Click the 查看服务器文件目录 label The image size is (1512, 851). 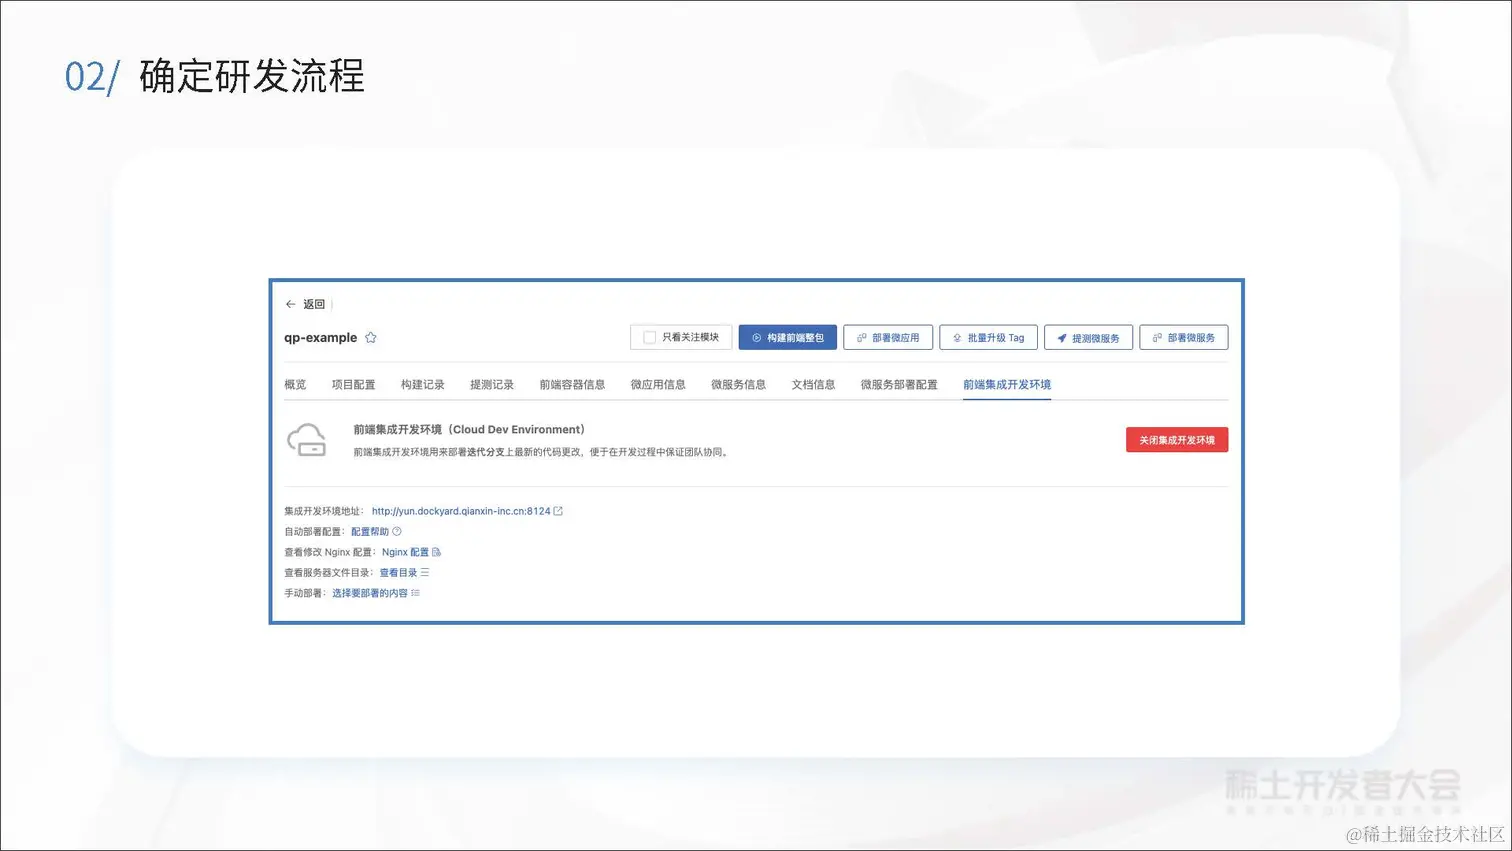pos(328,573)
